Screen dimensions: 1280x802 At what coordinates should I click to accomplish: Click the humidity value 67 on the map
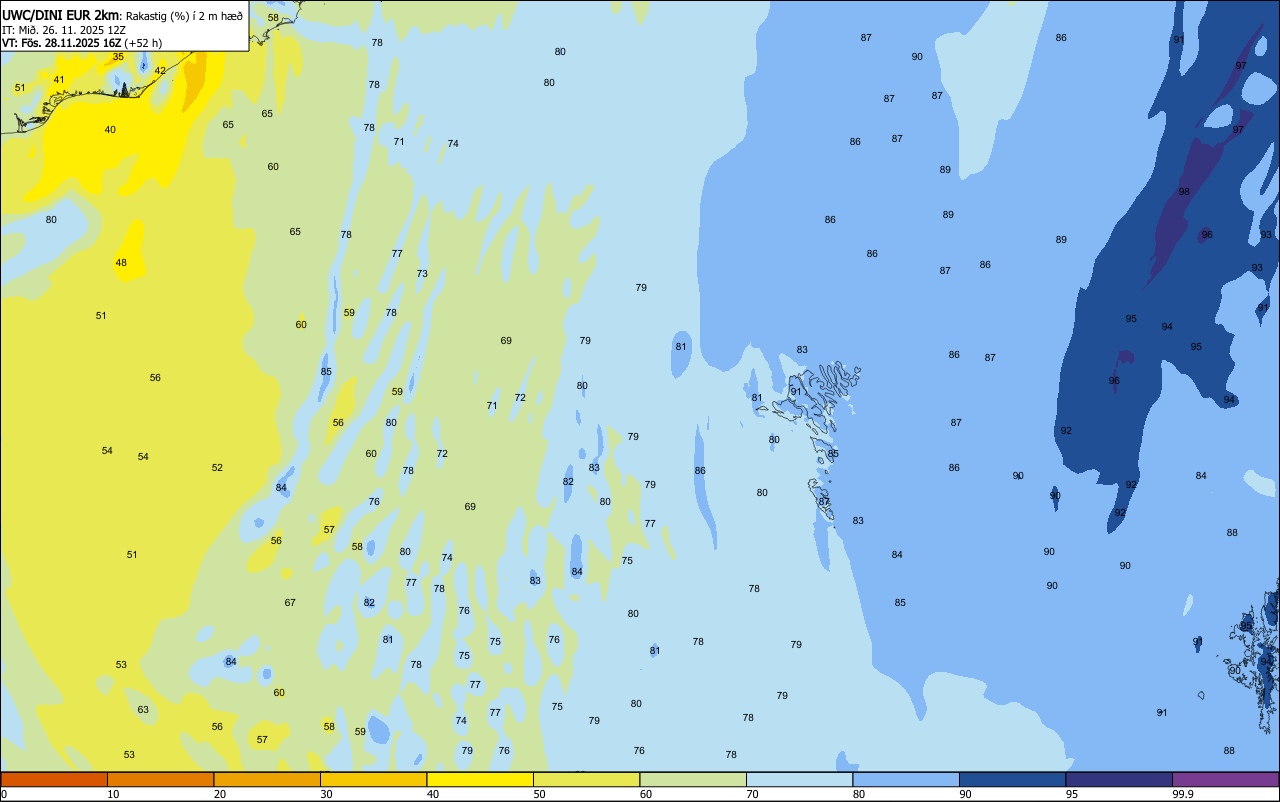click(290, 603)
